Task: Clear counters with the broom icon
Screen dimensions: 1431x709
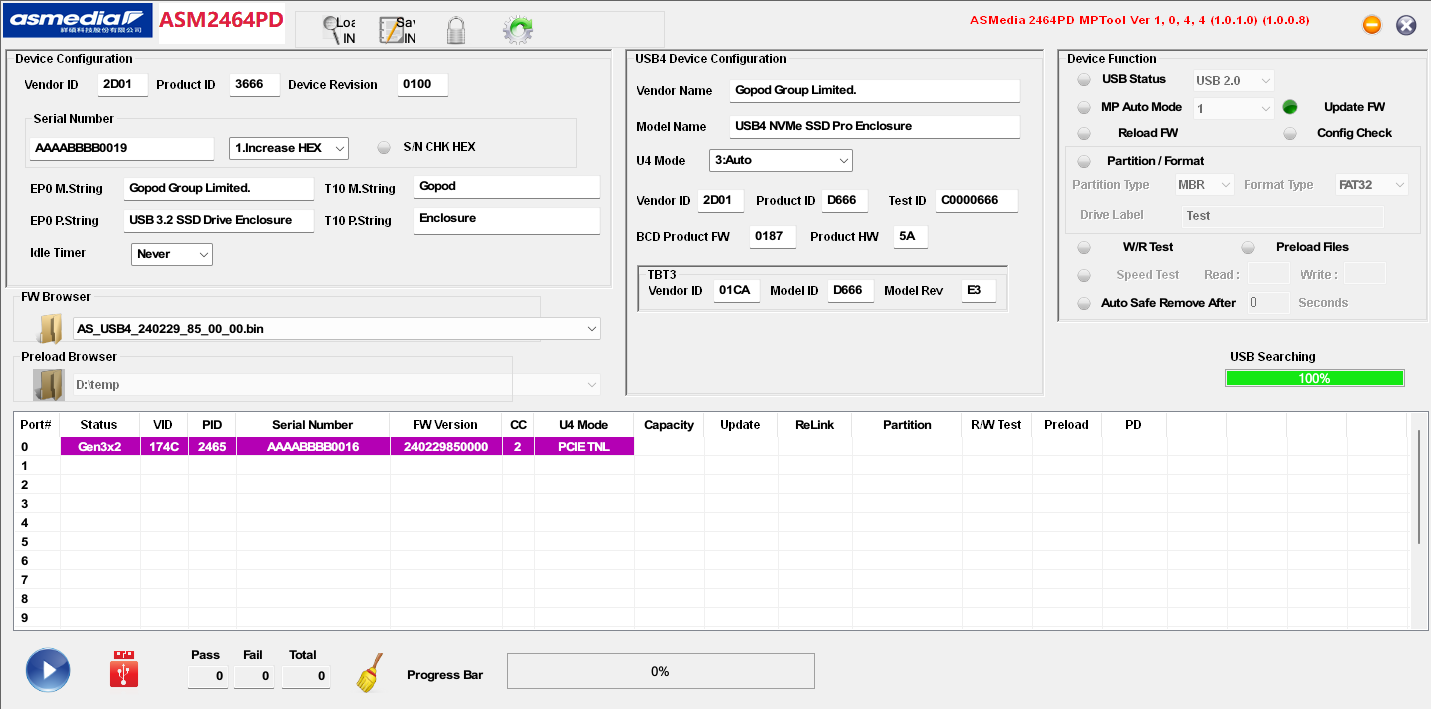Action: [370, 673]
